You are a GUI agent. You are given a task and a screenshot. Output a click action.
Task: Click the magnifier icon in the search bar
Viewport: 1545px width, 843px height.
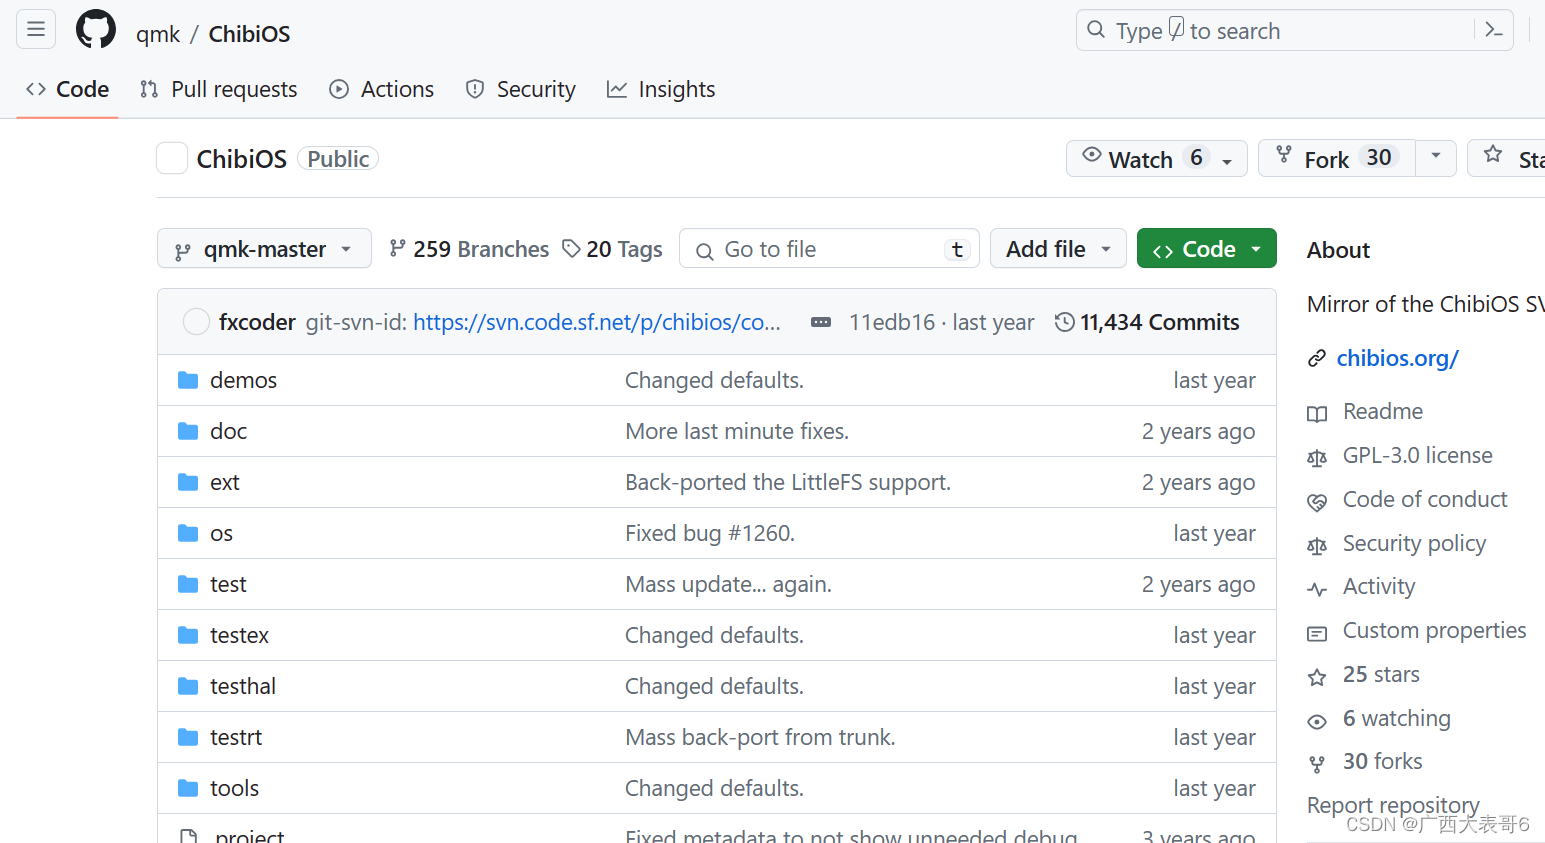coord(1097,30)
